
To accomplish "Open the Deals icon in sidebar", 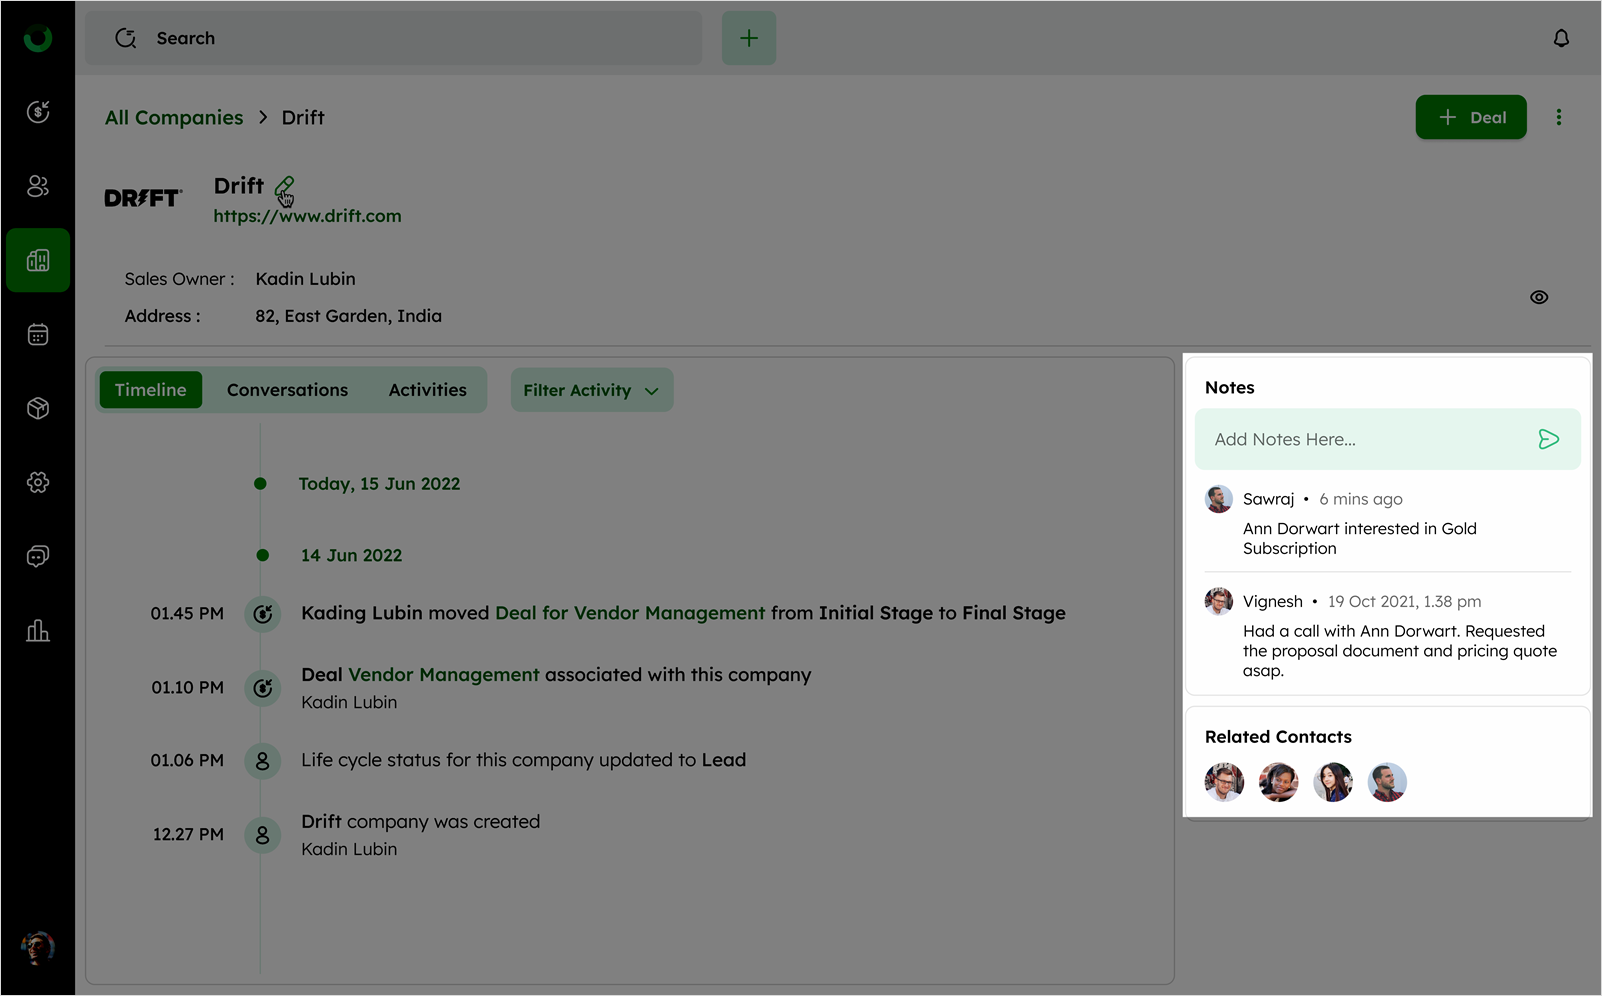I will (38, 112).
